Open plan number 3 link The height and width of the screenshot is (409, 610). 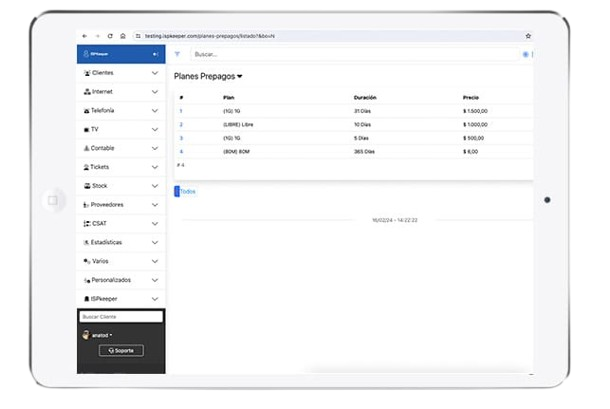181,138
